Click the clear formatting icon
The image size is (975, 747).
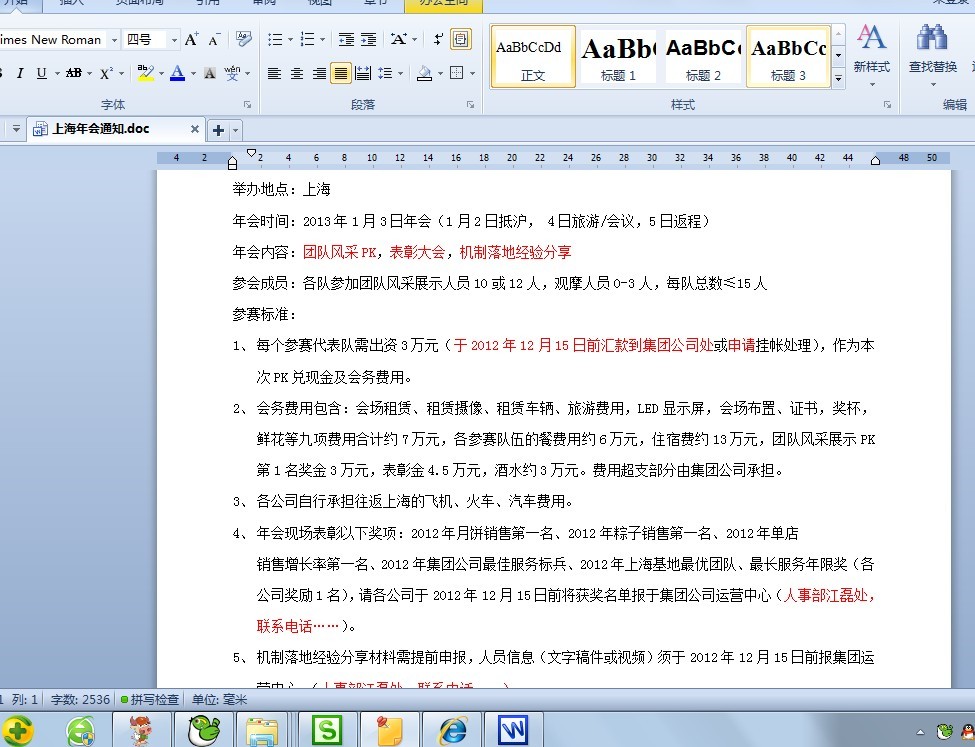(243, 40)
